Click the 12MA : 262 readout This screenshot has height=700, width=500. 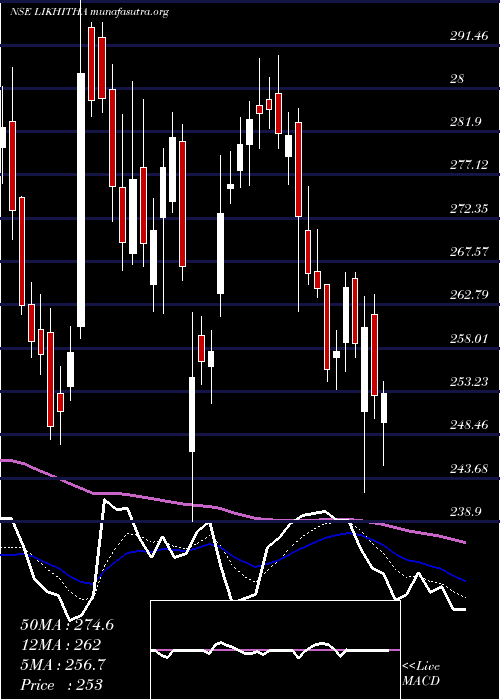click(x=60, y=645)
